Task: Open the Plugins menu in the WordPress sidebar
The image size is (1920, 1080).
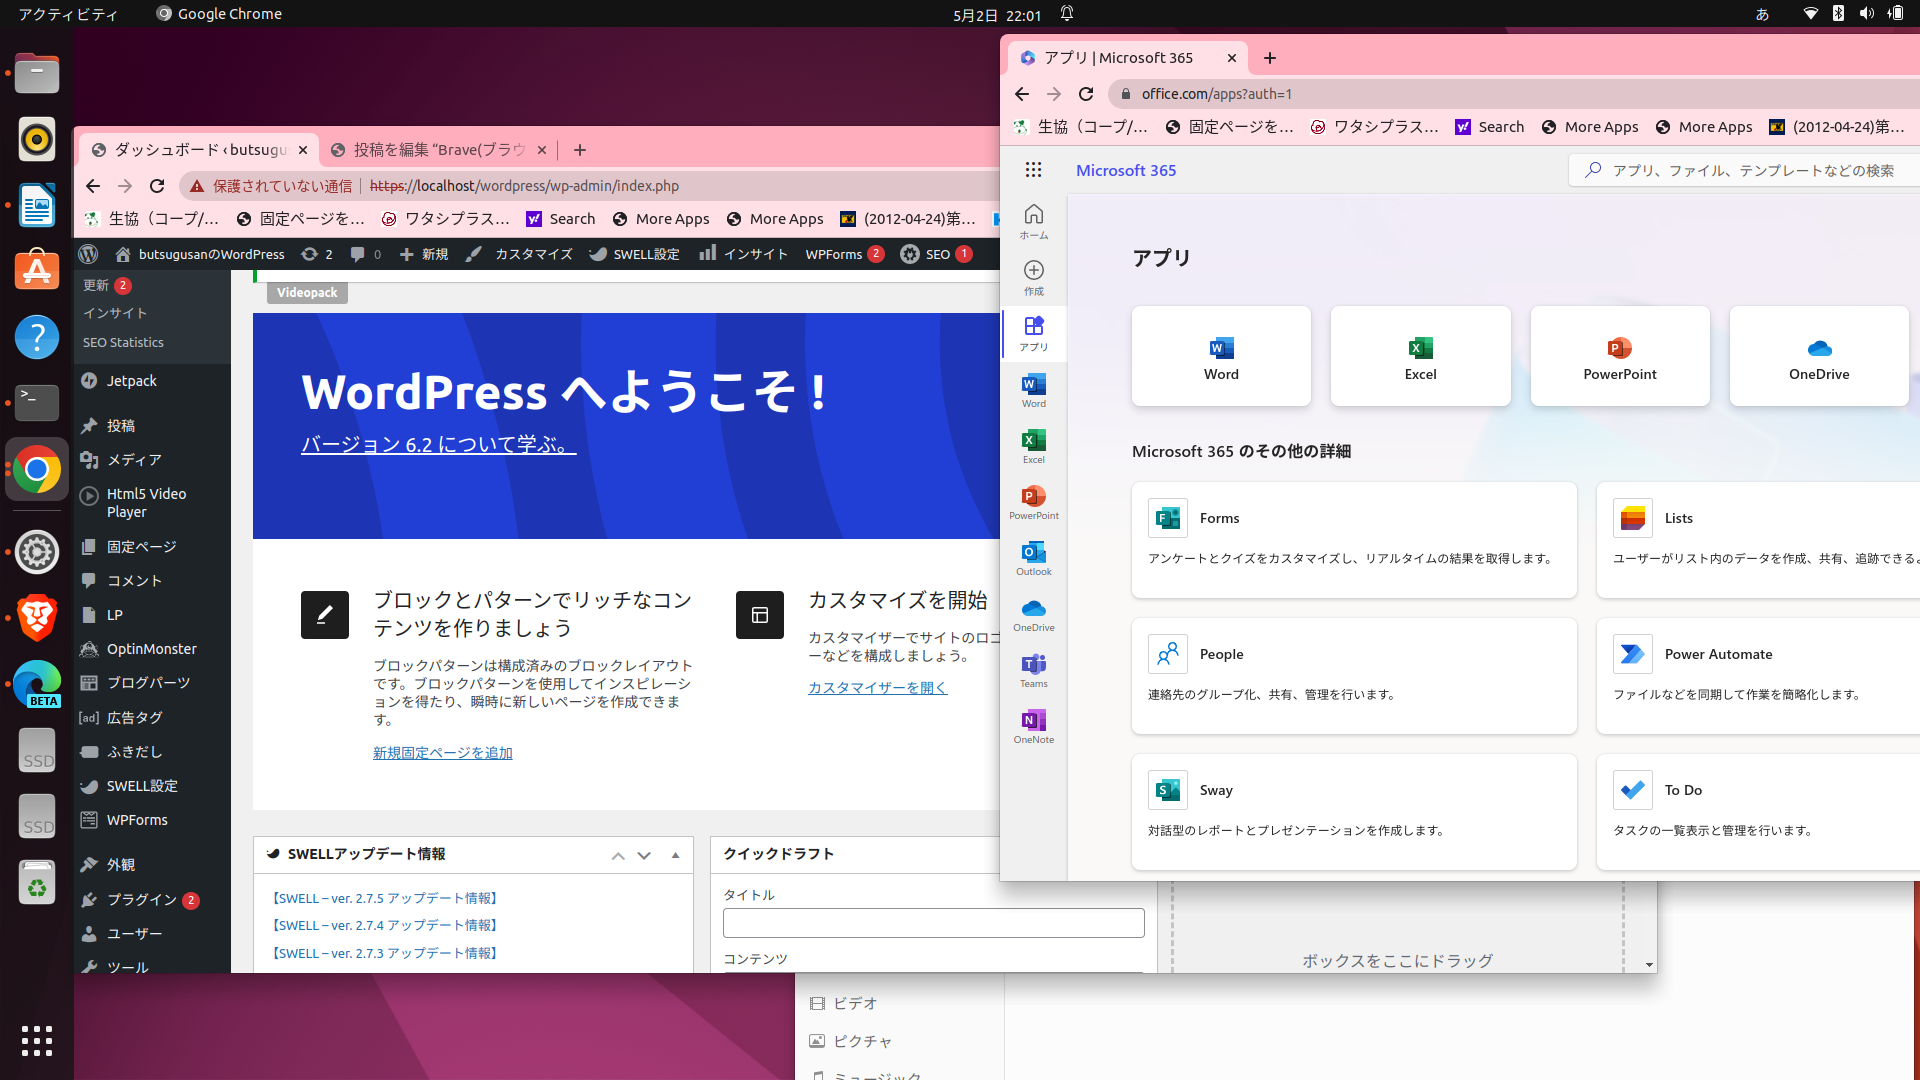Action: click(141, 899)
